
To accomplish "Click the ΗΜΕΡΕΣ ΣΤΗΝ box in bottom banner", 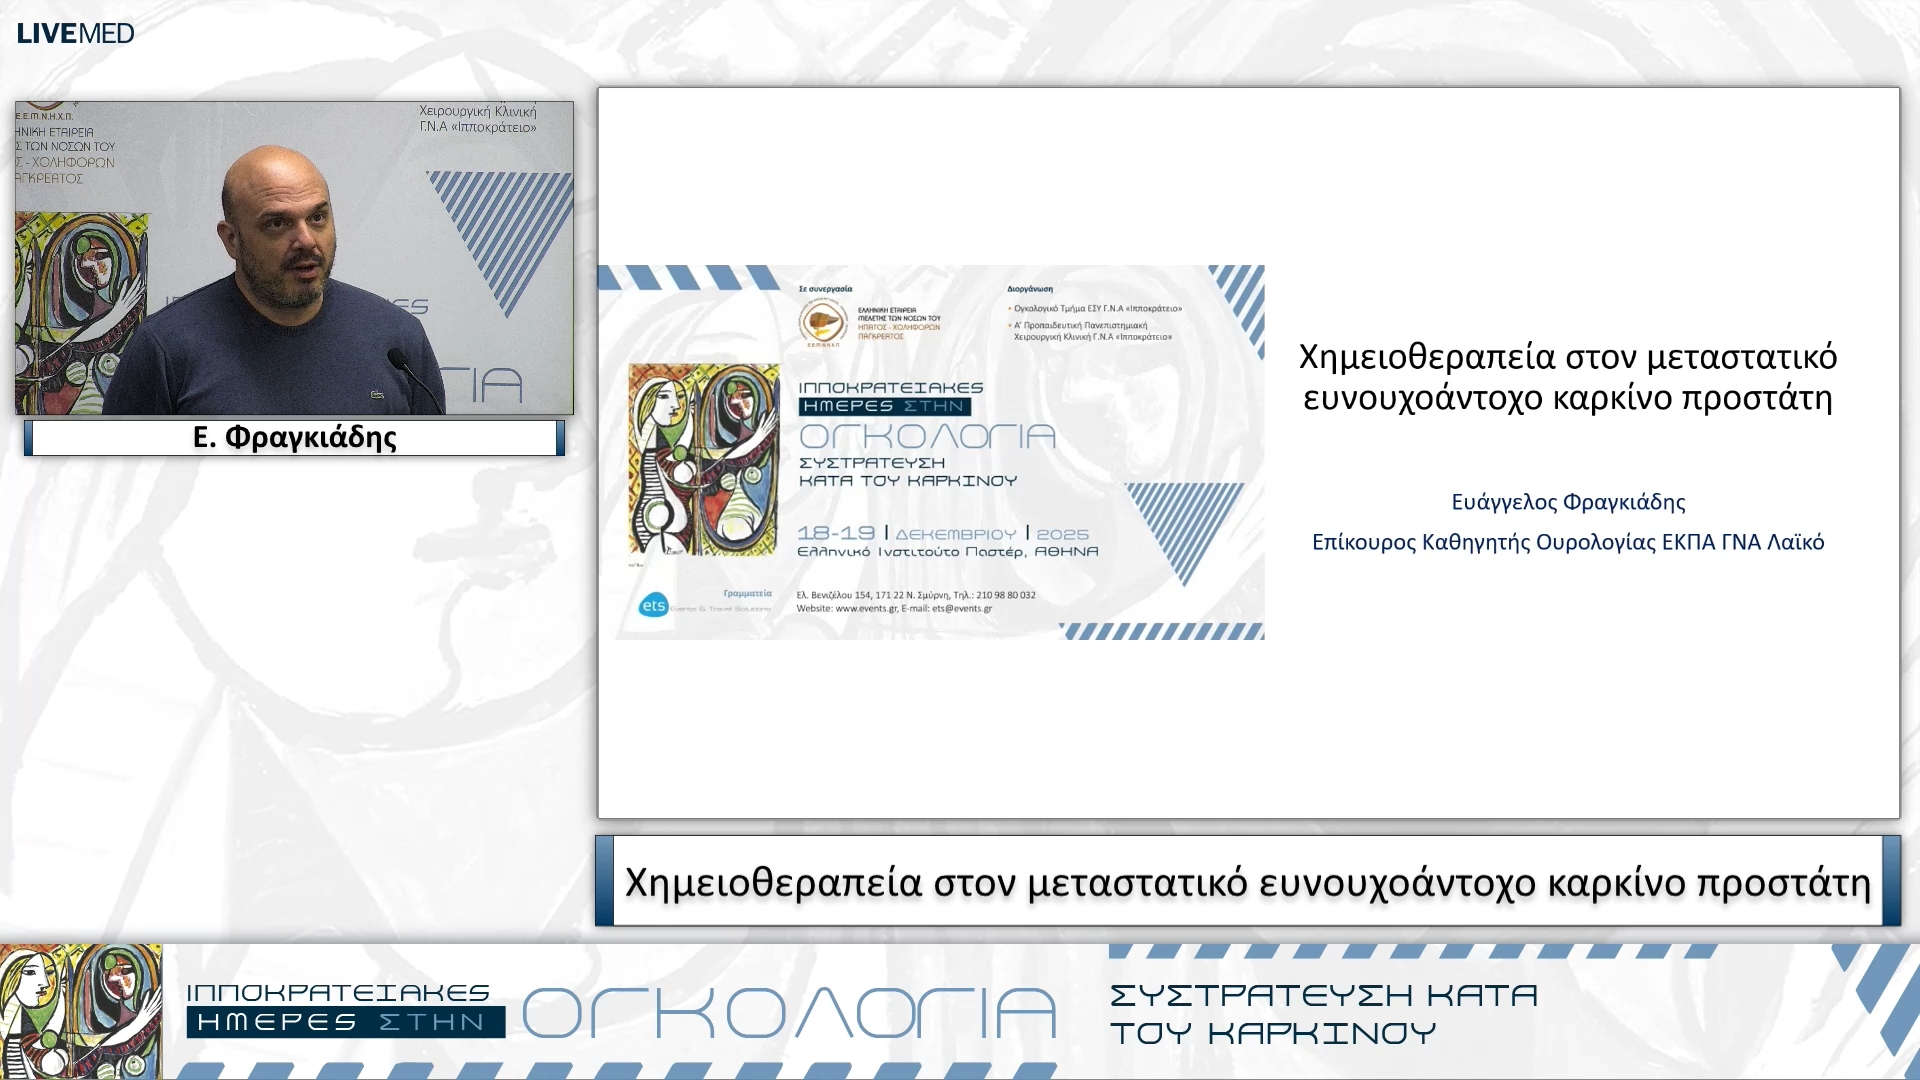I will [345, 1022].
